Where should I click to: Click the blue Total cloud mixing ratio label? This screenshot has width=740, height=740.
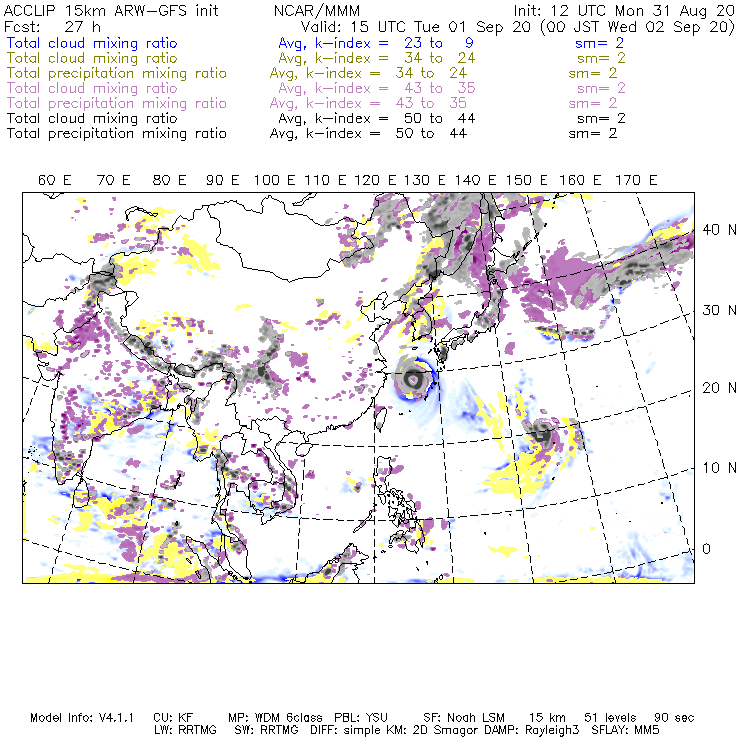(92, 43)
